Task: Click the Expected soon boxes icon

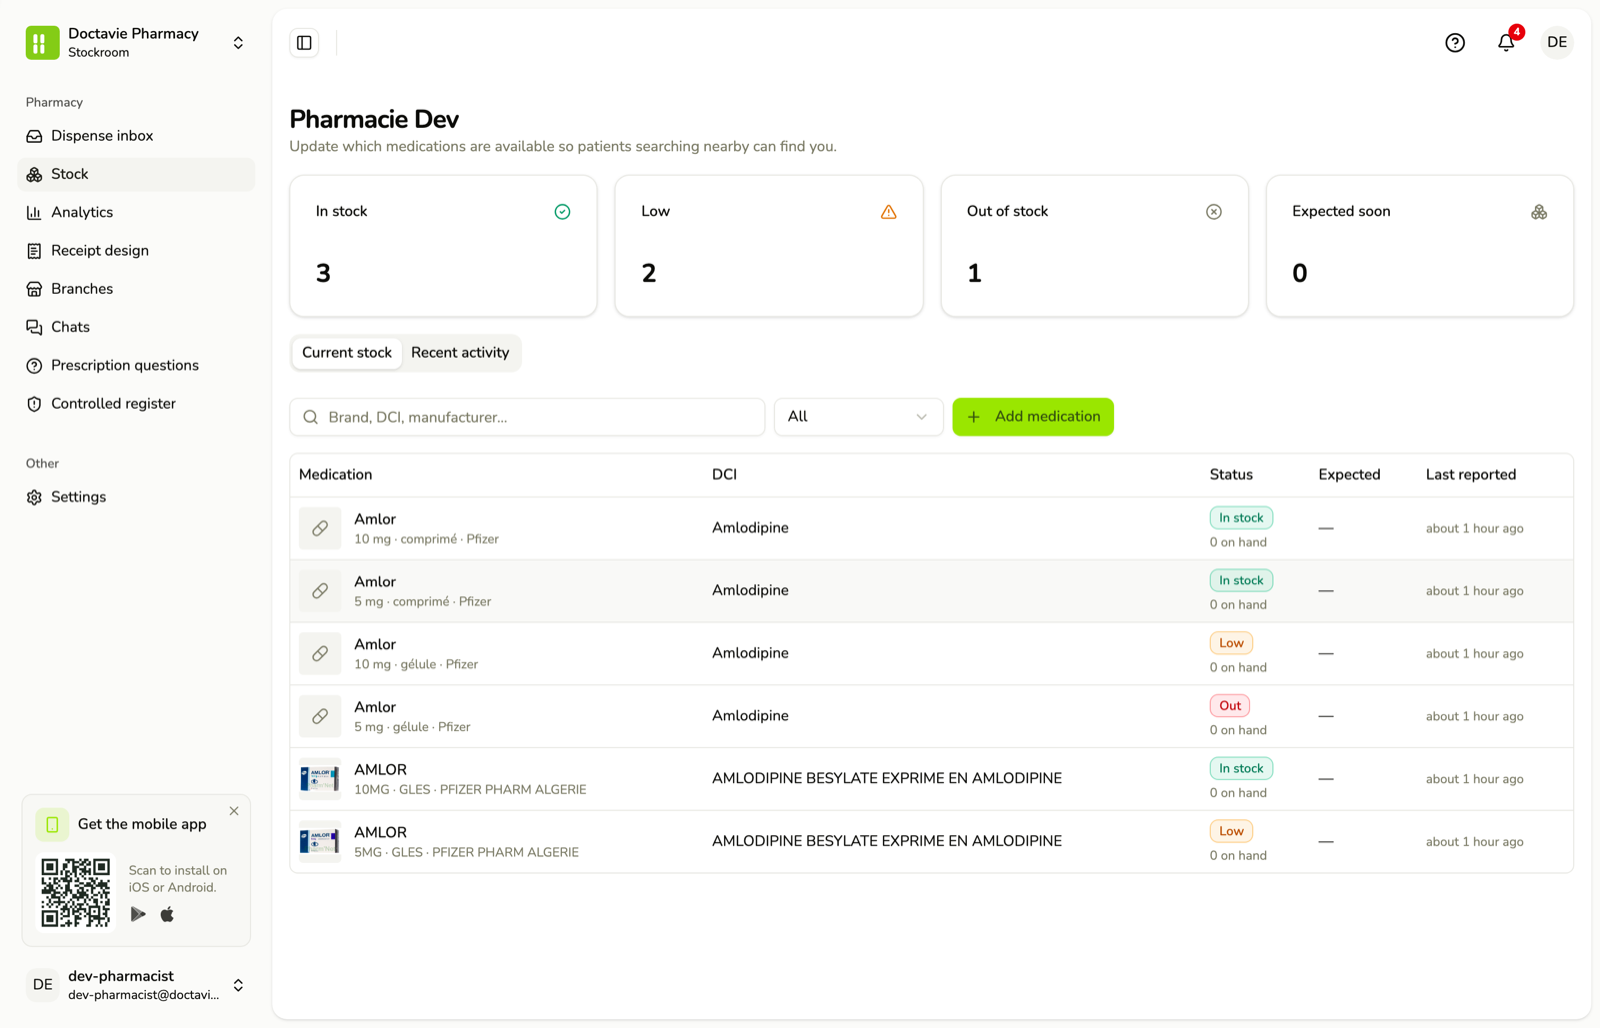Action: 1539,212
